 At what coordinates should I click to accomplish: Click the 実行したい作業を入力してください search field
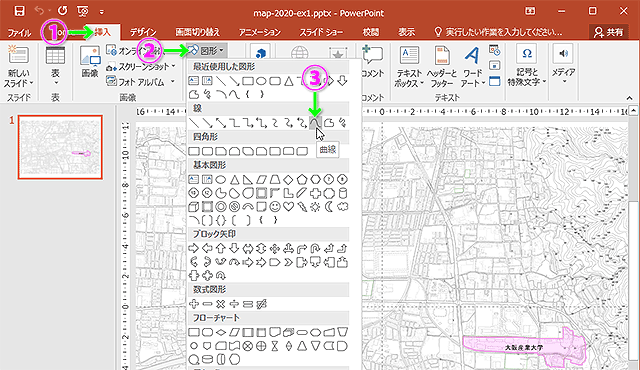[498, 32]
